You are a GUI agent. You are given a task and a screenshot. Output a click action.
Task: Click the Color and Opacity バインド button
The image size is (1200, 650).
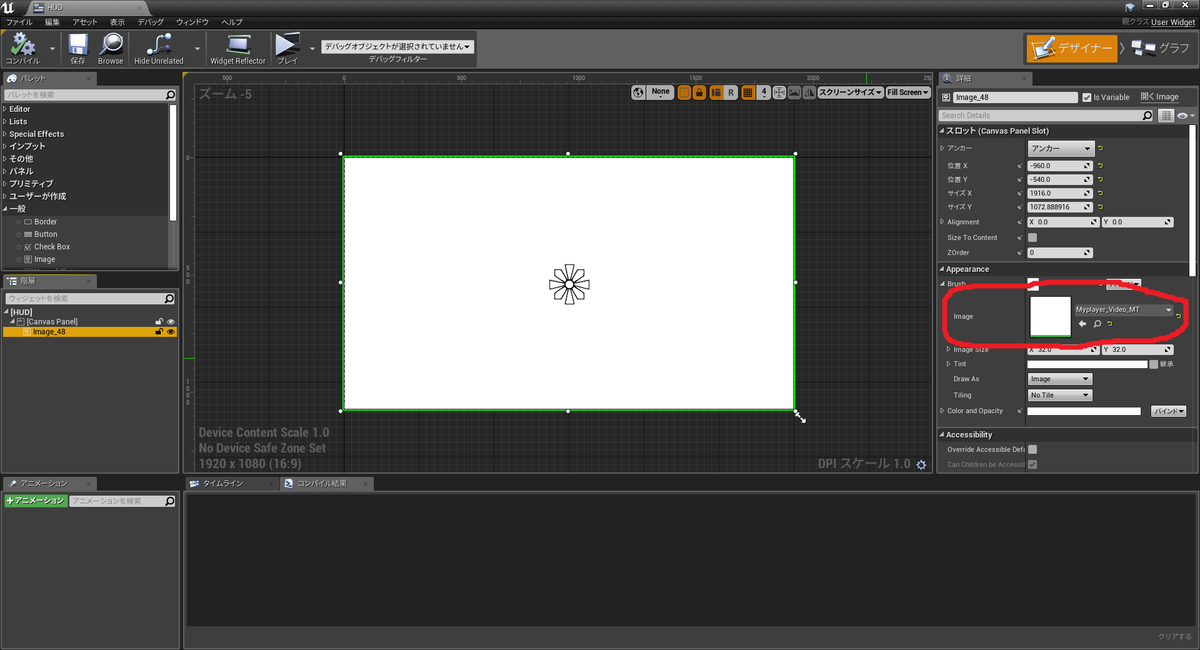[1168, 411]
